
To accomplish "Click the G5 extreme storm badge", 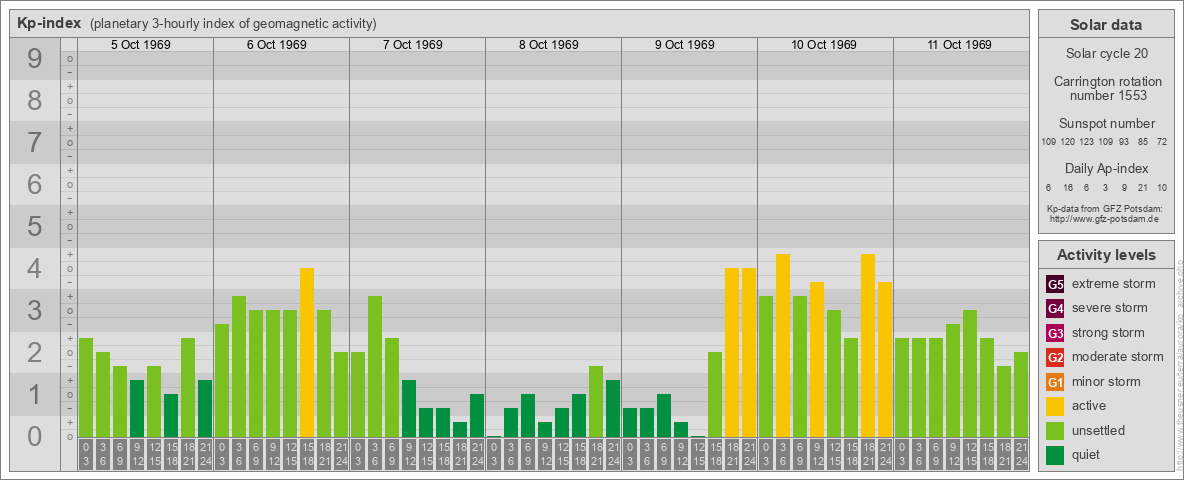I will 1055,285.
